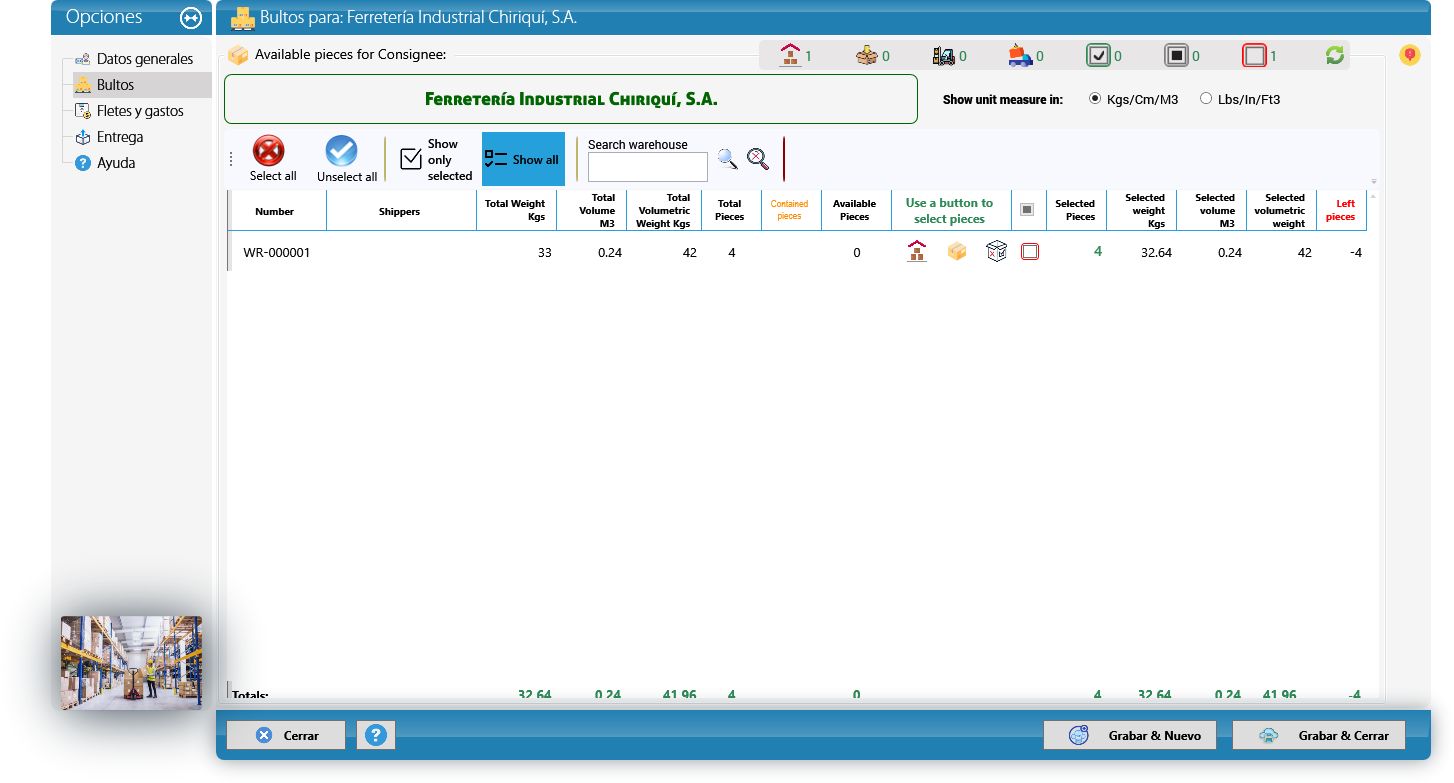1454x783 pixels.
Task: Click the delivery truck counter icon
Action: (1020, 56)
